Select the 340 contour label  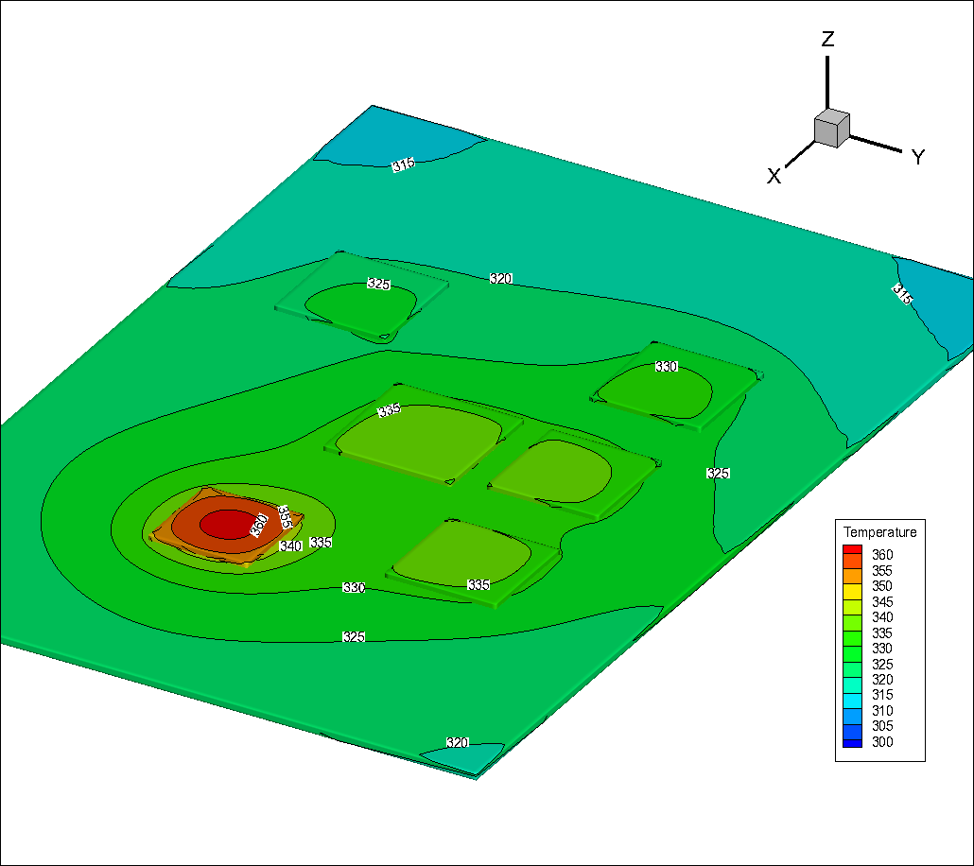pos(290,546)
